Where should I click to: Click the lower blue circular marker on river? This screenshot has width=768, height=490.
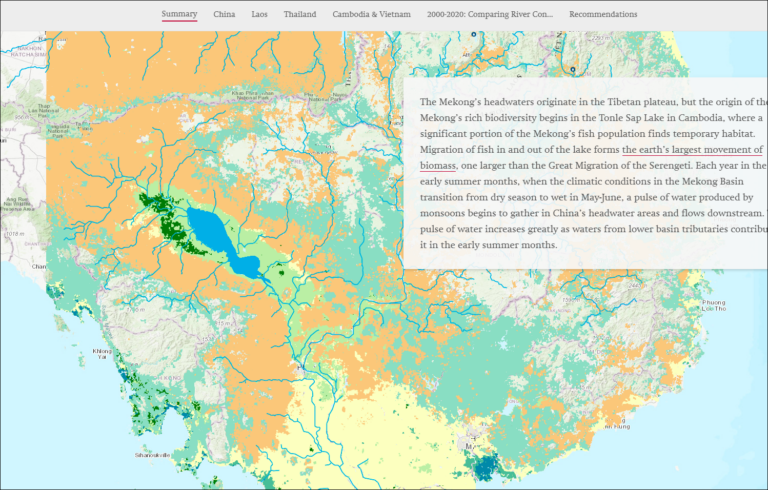click(x=573, y=70)
